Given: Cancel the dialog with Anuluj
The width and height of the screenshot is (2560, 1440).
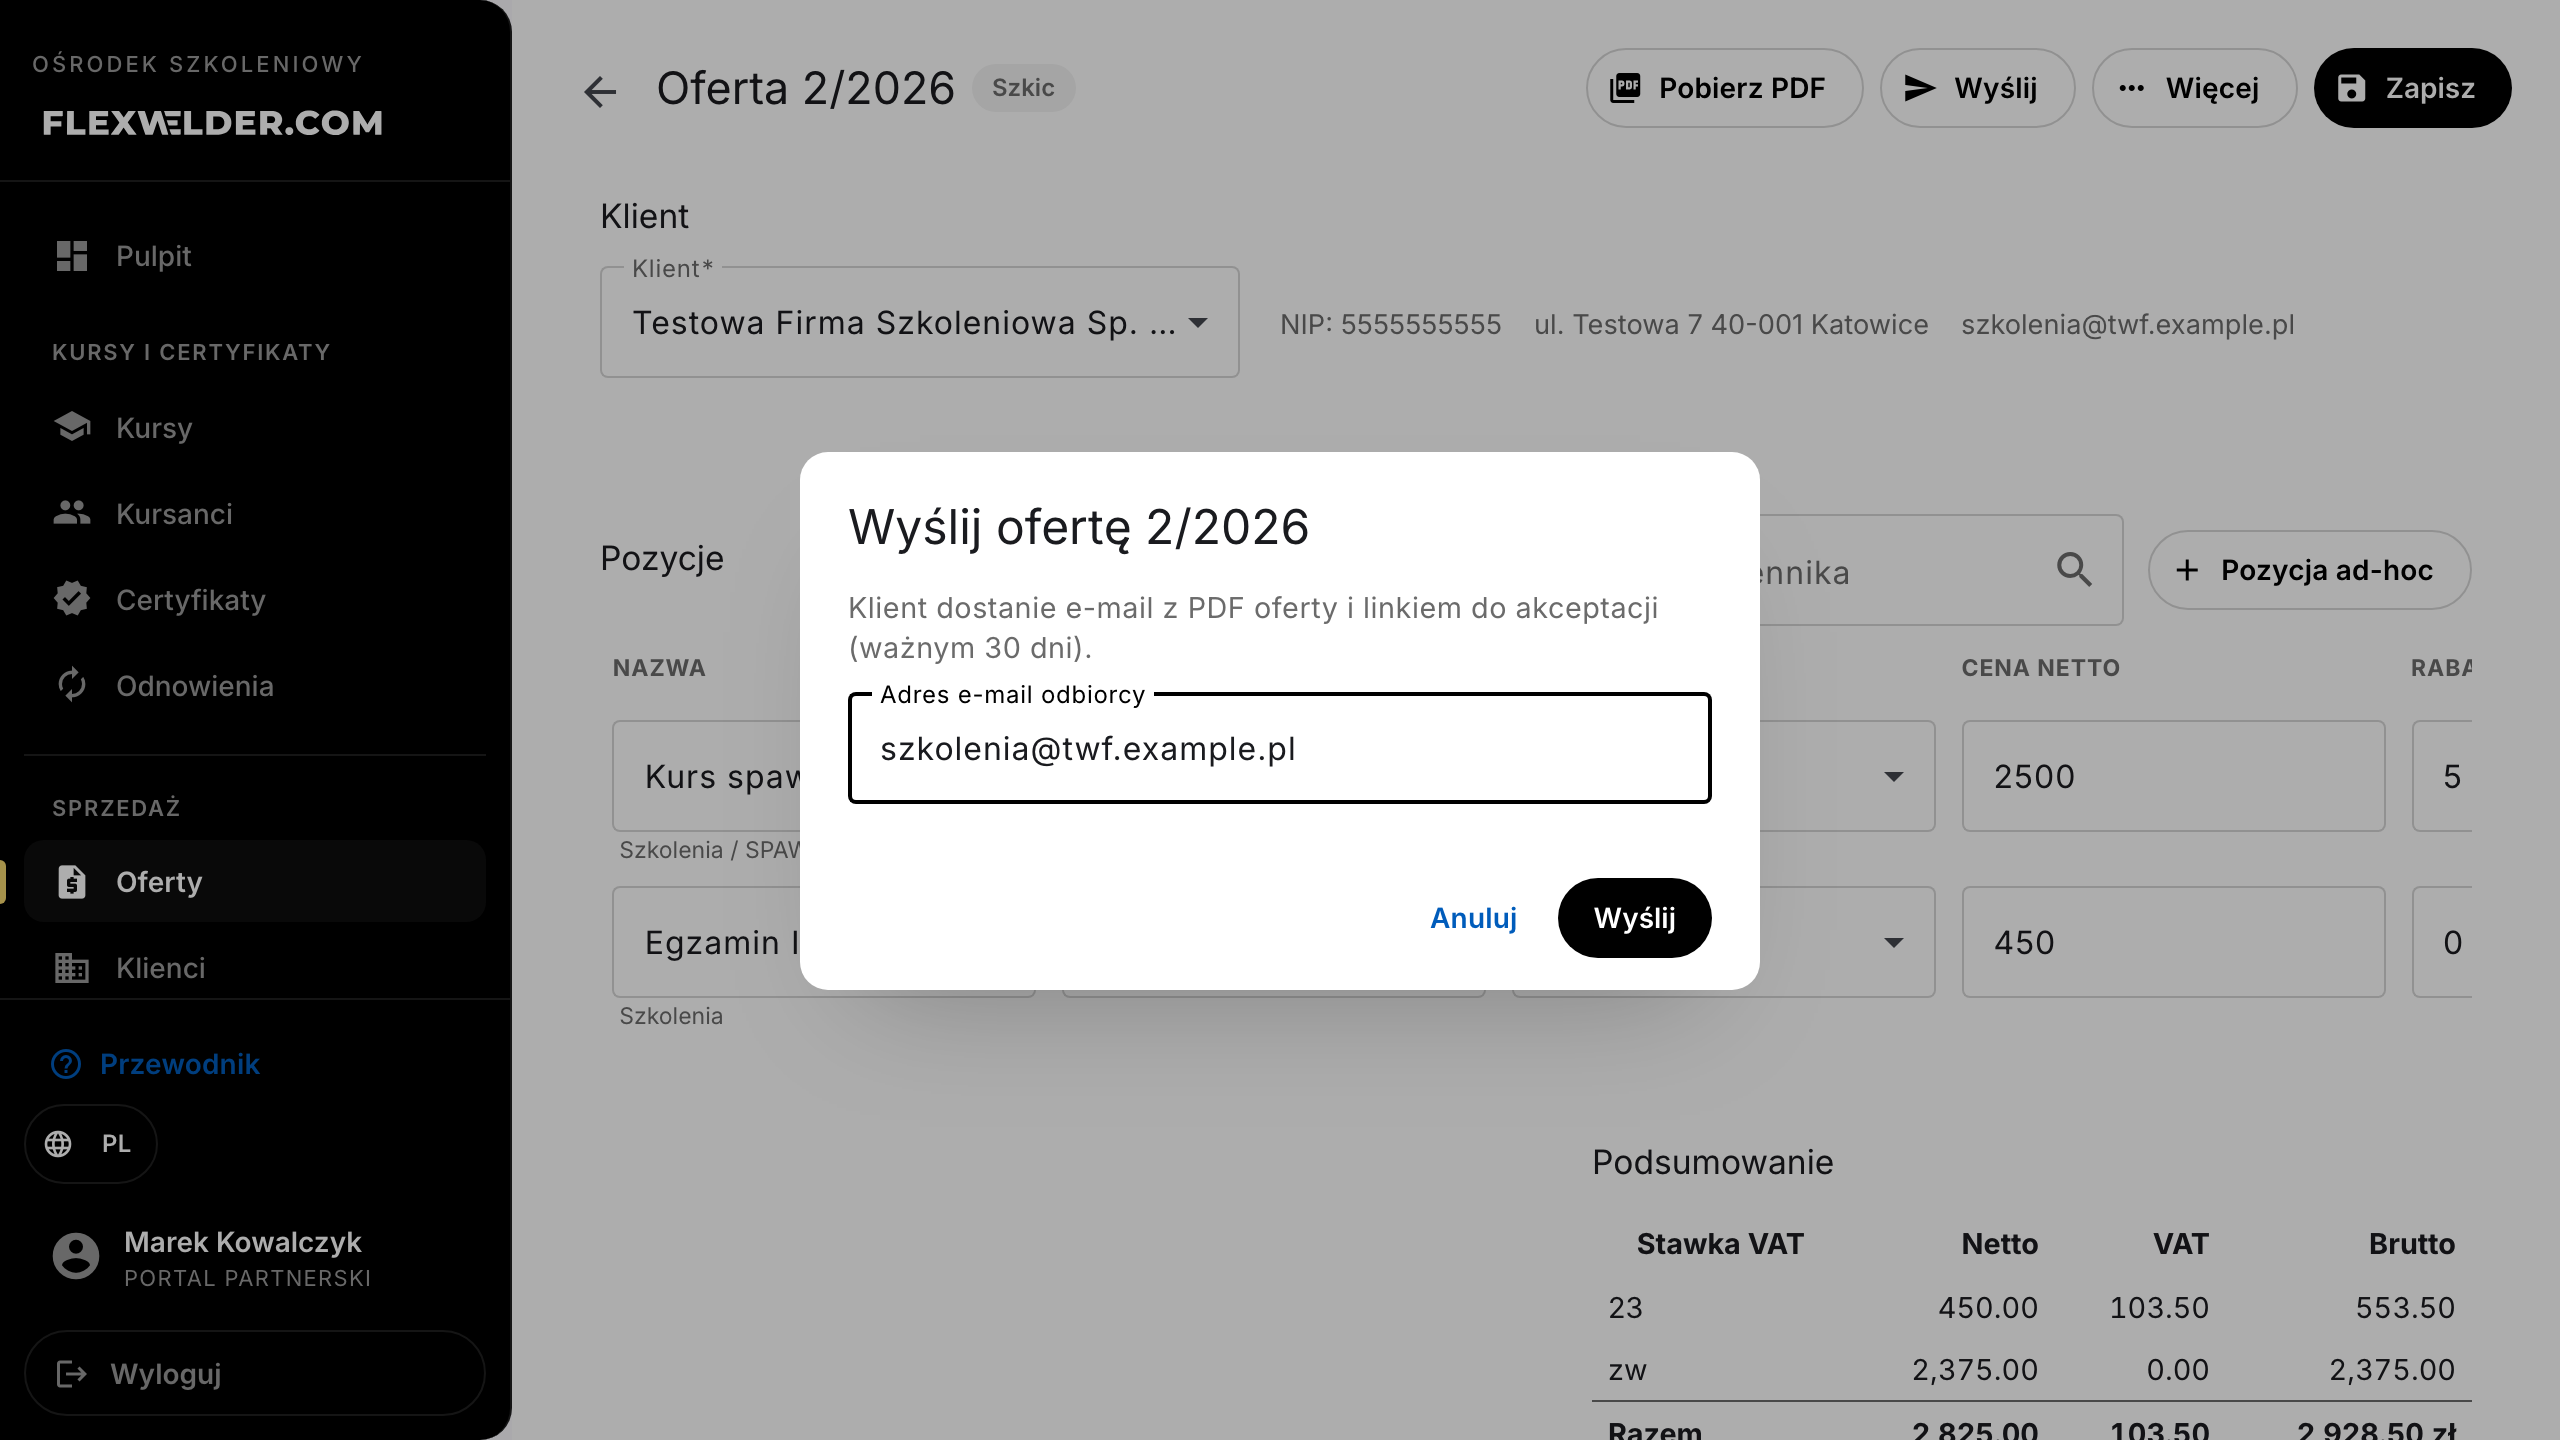Looking at the screenshot, I should tap(1473, 918).
